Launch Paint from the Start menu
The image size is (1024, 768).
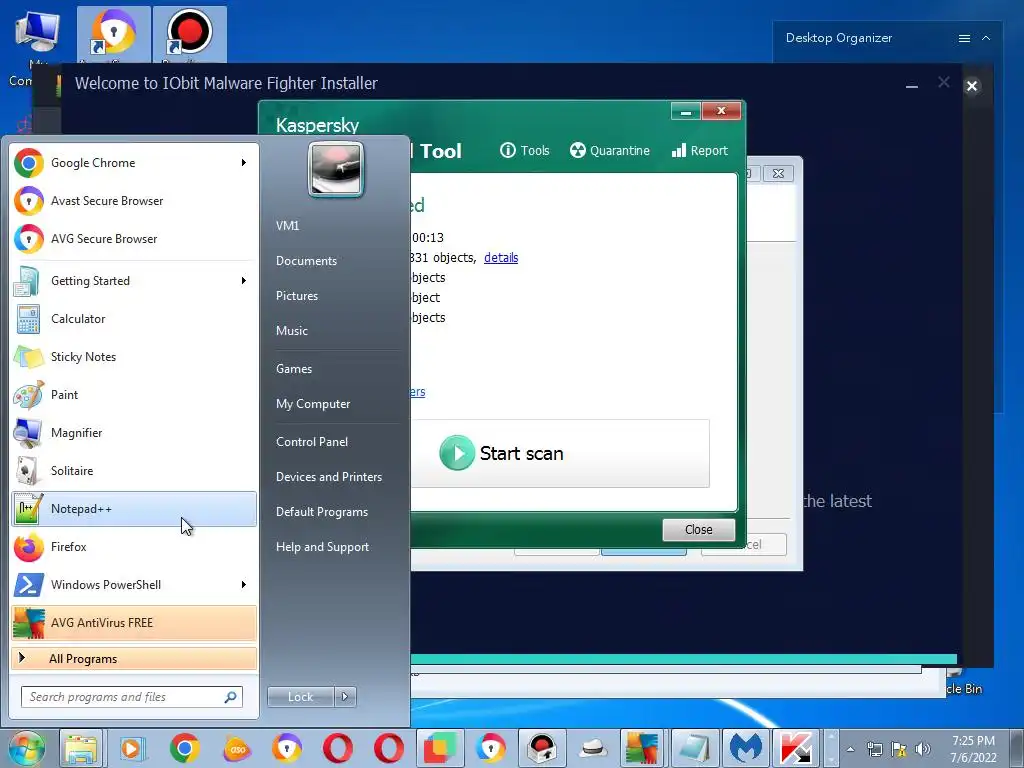[134, 394]
